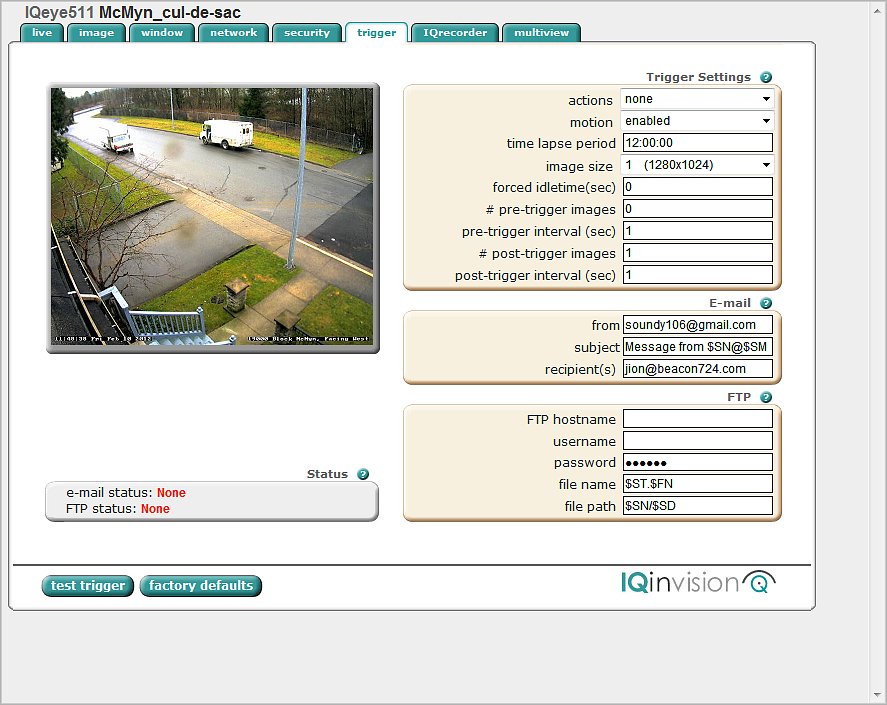
Task: Focus the pre-trigger interval field
Action: (697, 231)
